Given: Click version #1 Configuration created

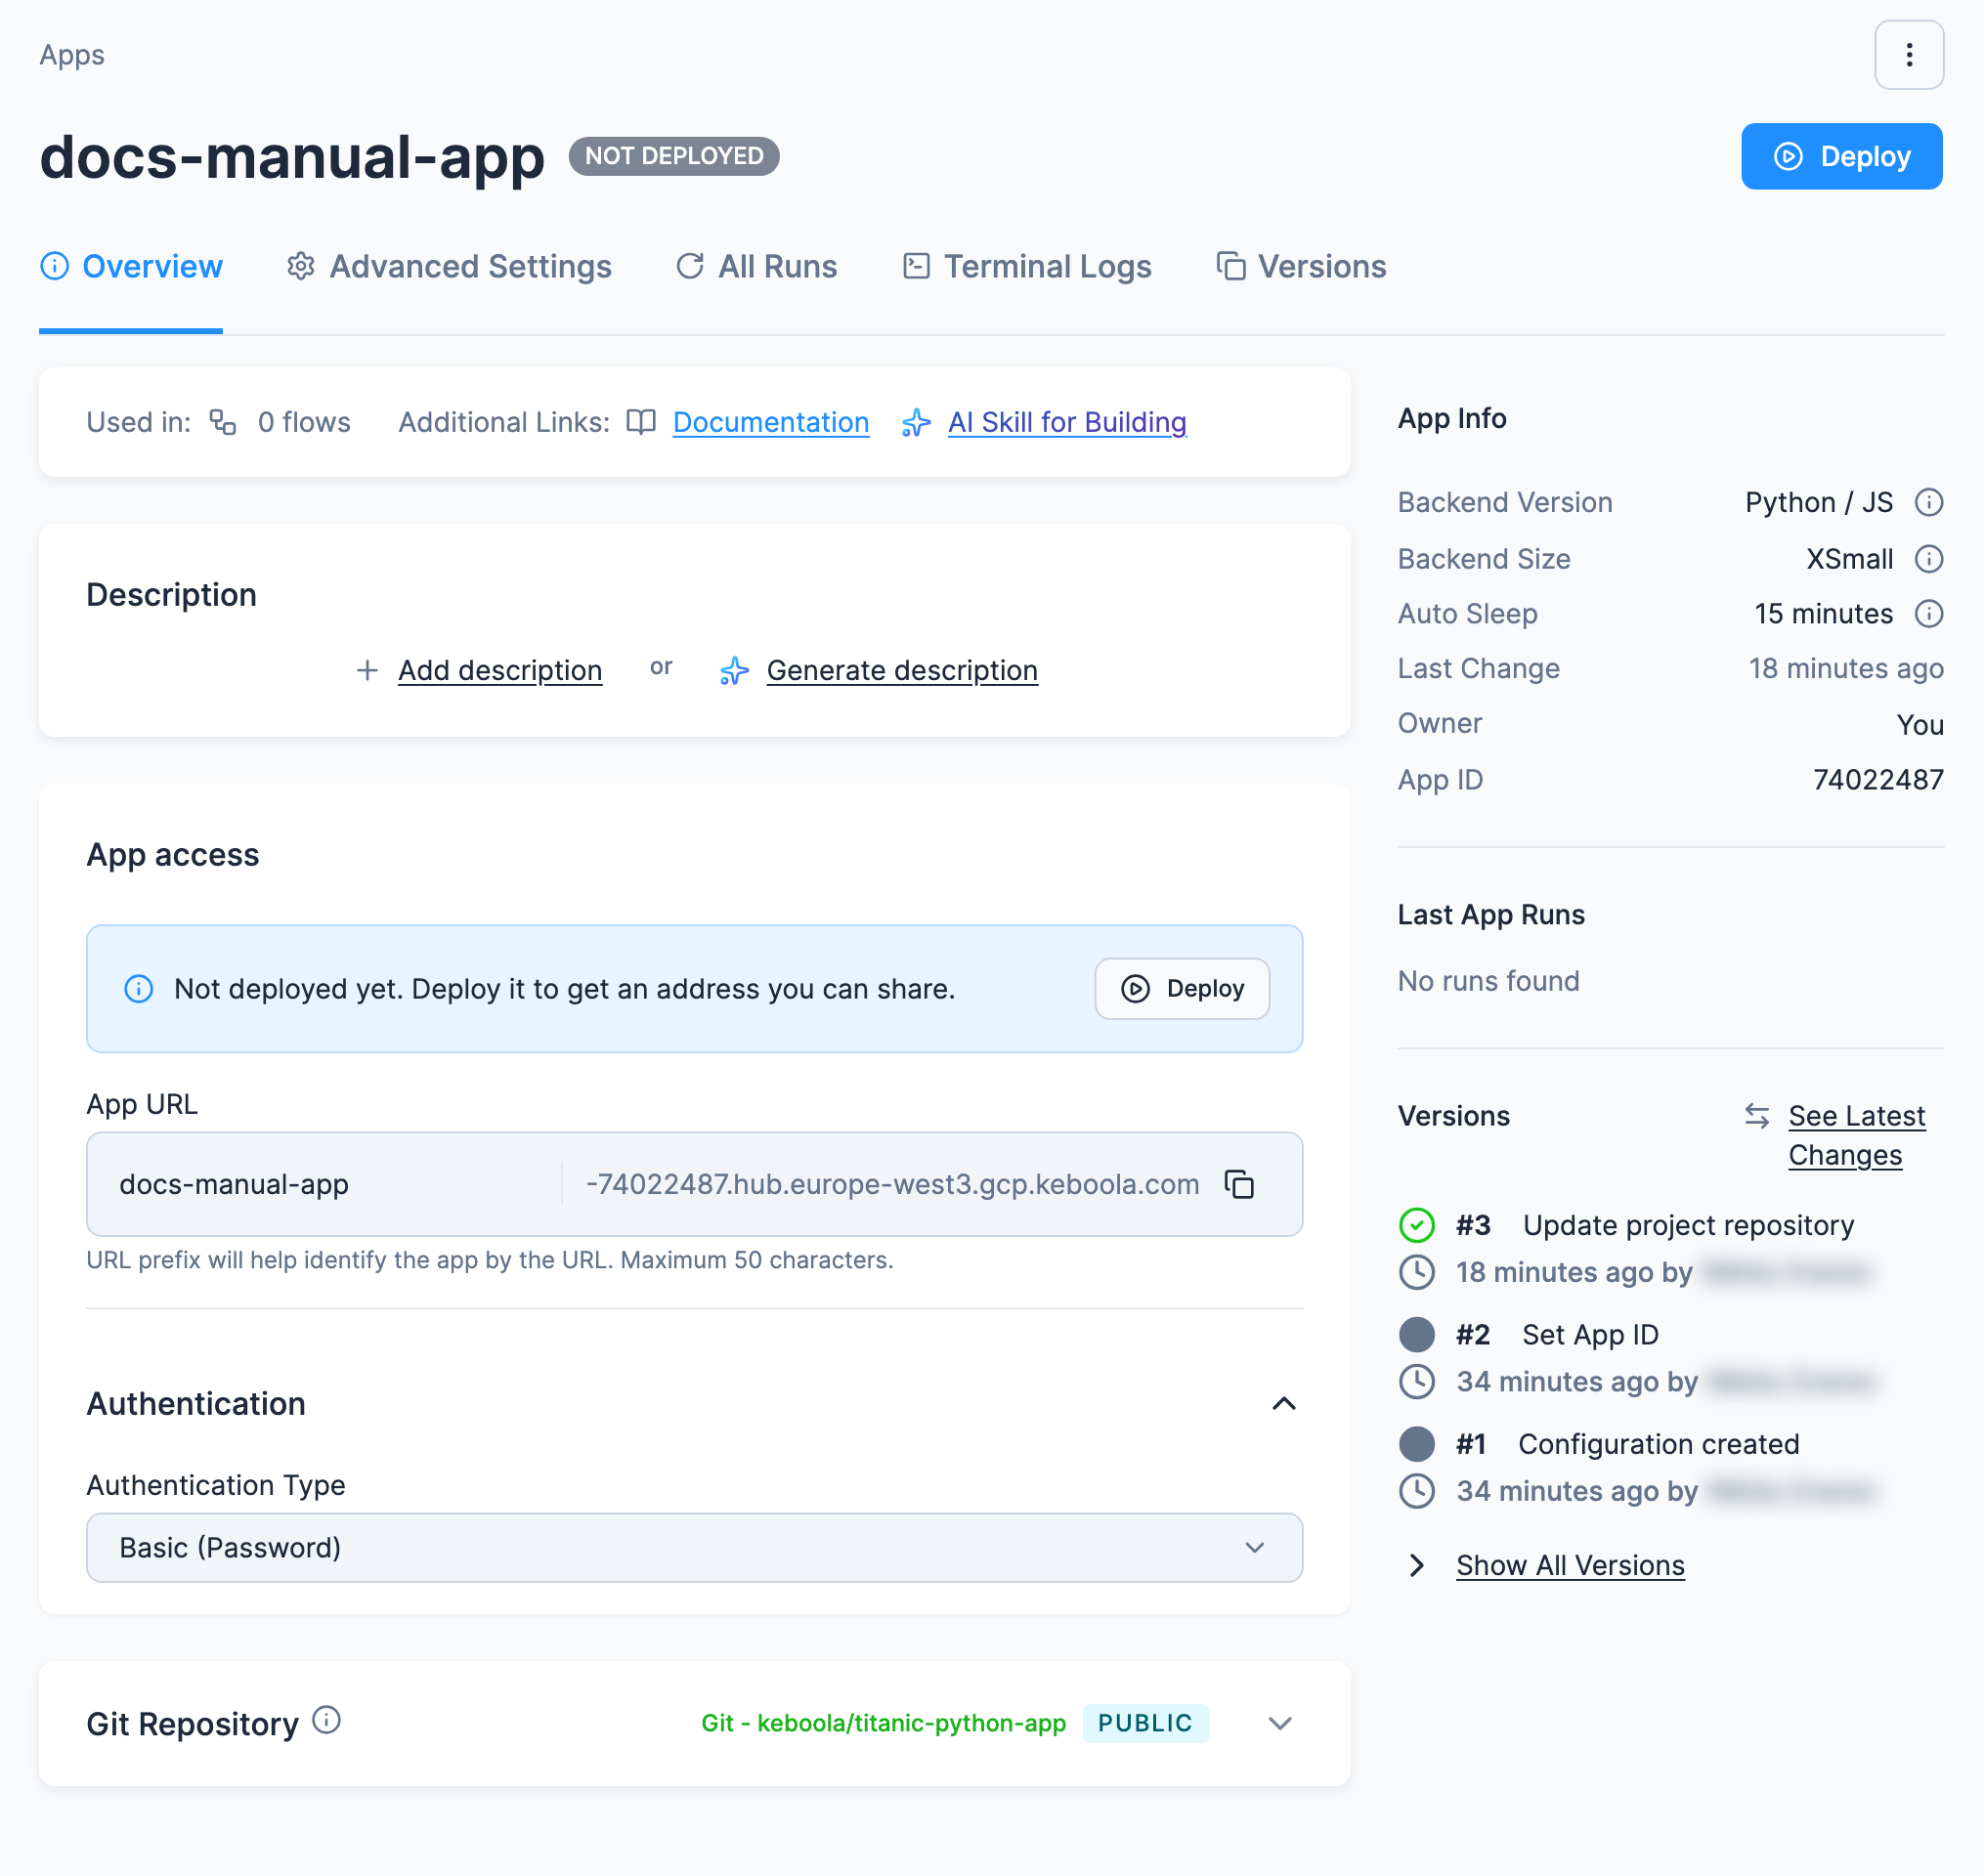Looking at the screenshot, I should click(x=1627, y=1444).
